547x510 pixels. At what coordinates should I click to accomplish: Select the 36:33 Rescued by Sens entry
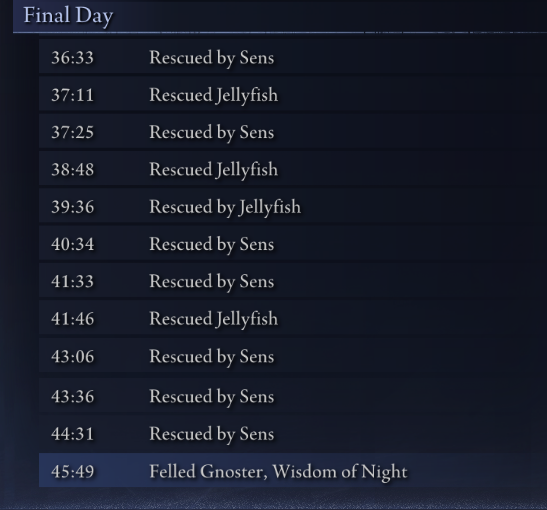(293, 57)
